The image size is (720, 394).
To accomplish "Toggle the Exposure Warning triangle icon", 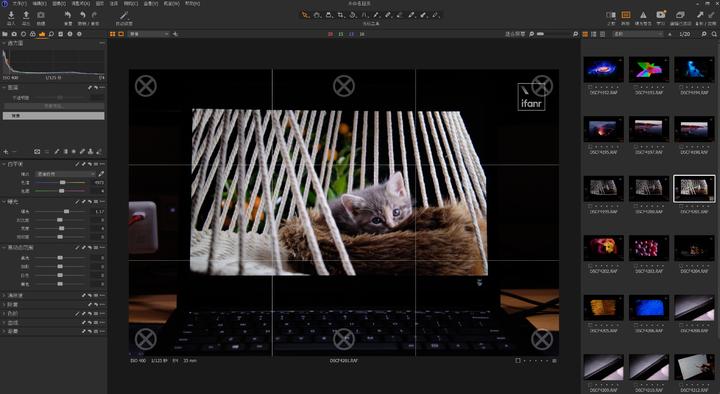I will pos(643,15).
